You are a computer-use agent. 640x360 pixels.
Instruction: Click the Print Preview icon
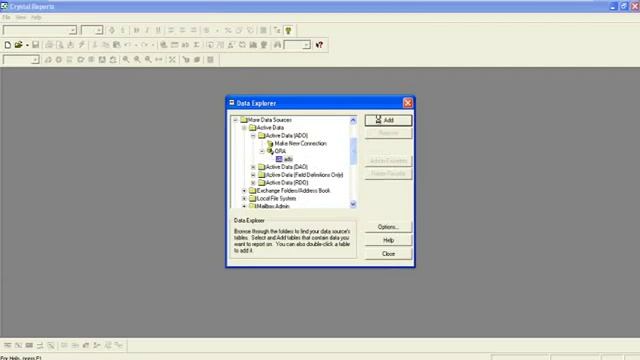(x=60, y=45)
